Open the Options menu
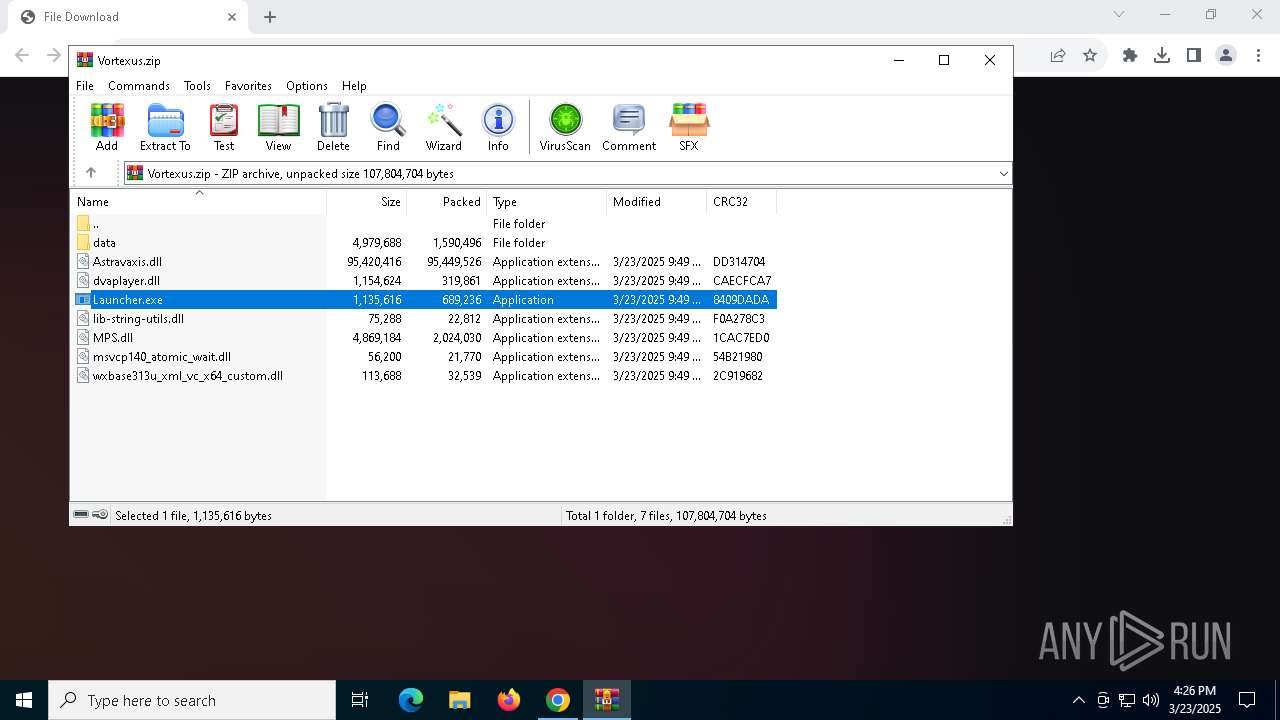 (307, 86)
